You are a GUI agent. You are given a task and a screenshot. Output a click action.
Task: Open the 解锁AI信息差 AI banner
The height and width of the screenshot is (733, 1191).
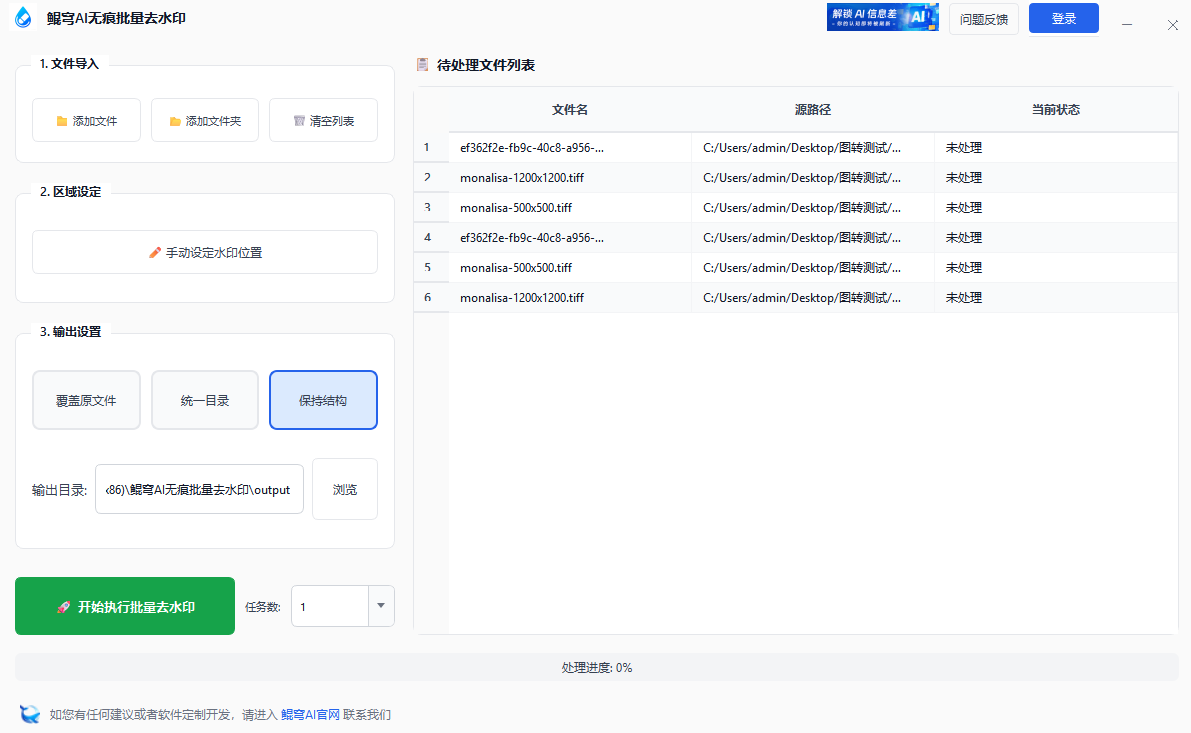coord(883,17)
